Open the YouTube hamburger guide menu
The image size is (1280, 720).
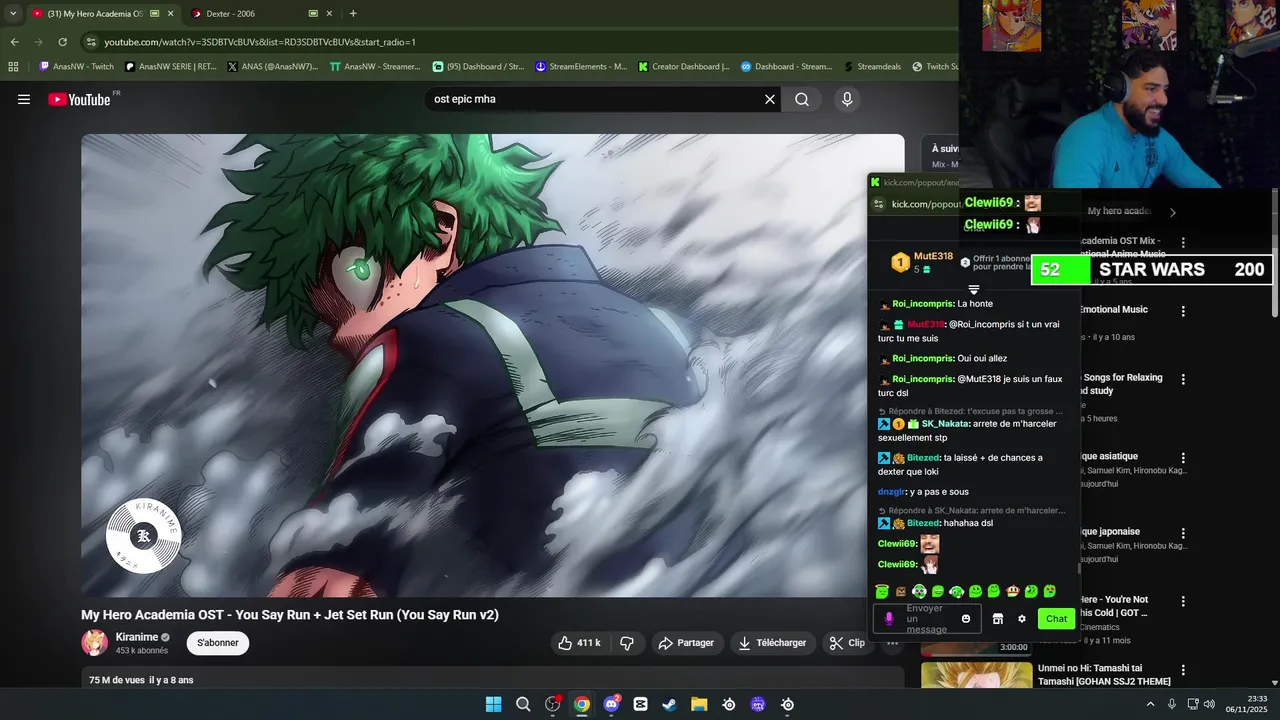point(24,99)
